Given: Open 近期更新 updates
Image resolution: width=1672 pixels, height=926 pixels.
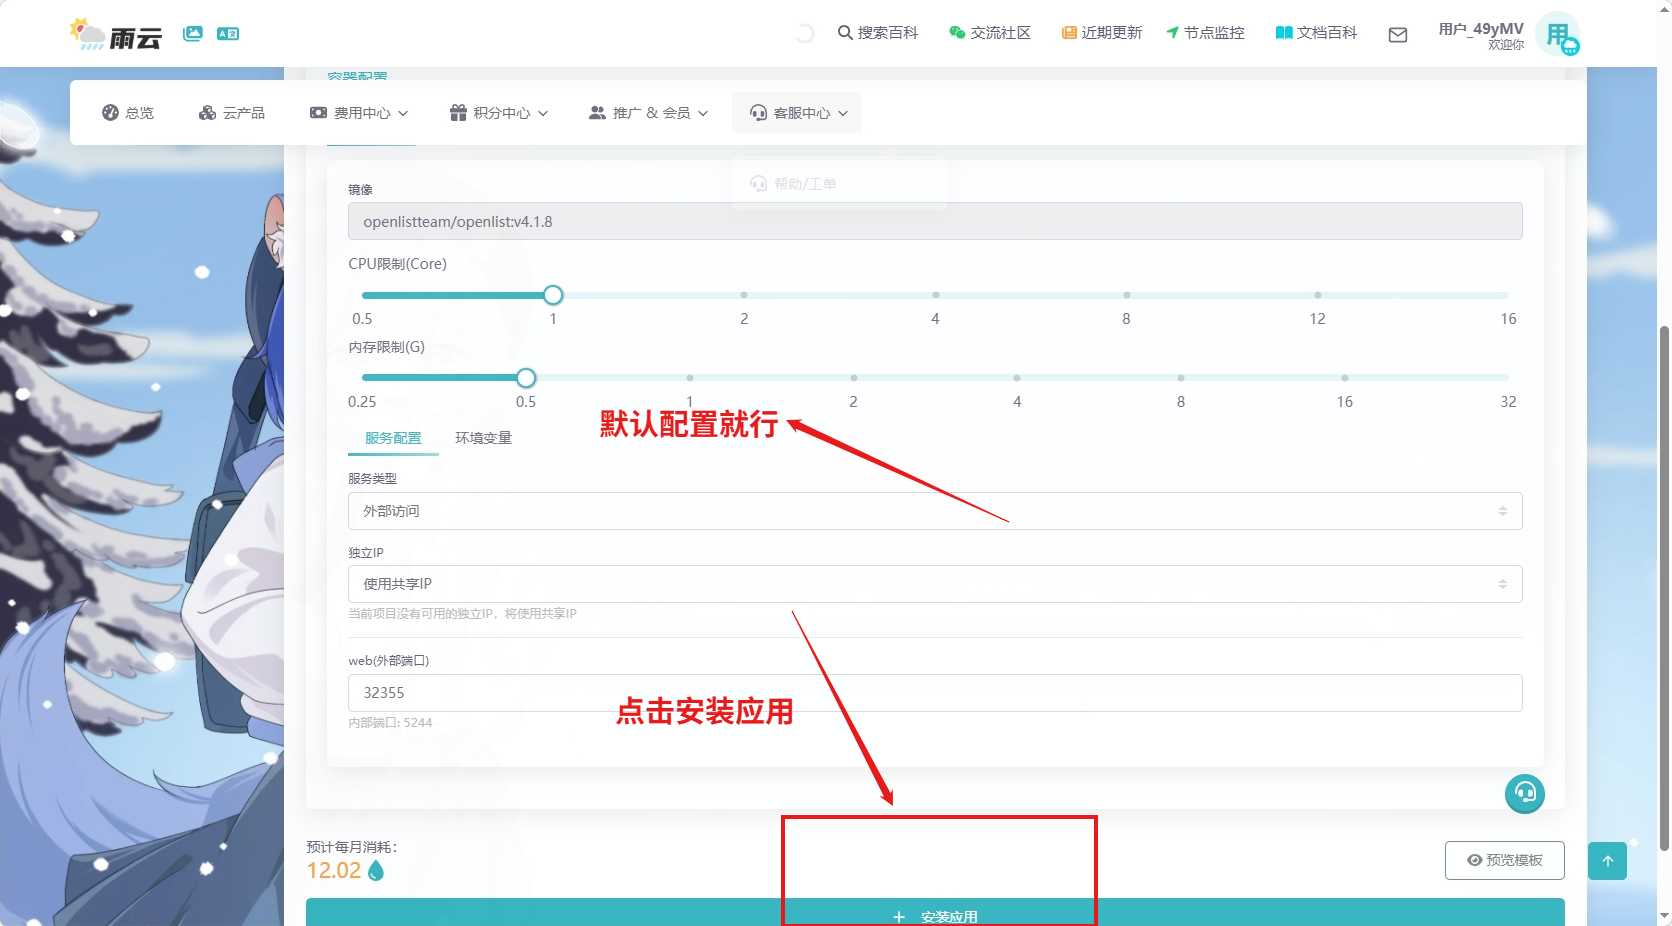Looking at the screenshot, I should click(1102, 33).
